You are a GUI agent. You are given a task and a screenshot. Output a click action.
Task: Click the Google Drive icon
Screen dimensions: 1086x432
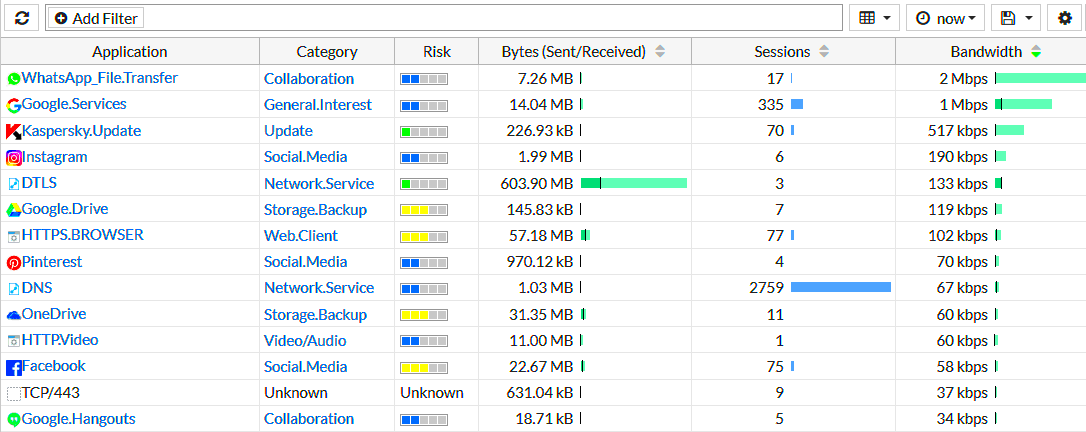point(14,210)
